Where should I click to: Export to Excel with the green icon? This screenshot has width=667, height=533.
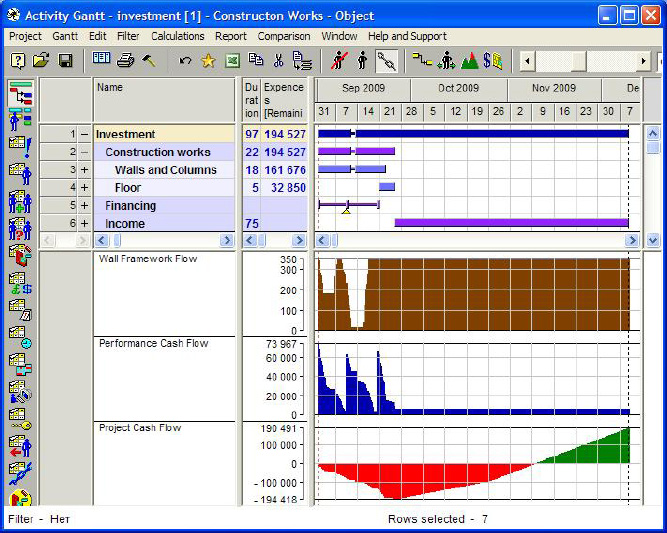[x=232, y=61]
